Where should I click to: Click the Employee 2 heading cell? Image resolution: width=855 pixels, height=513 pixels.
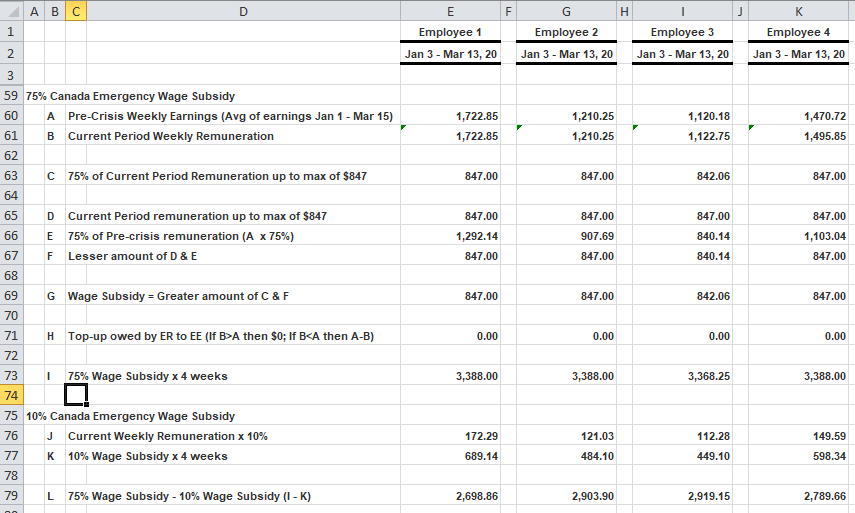click(x=567, y=32)
